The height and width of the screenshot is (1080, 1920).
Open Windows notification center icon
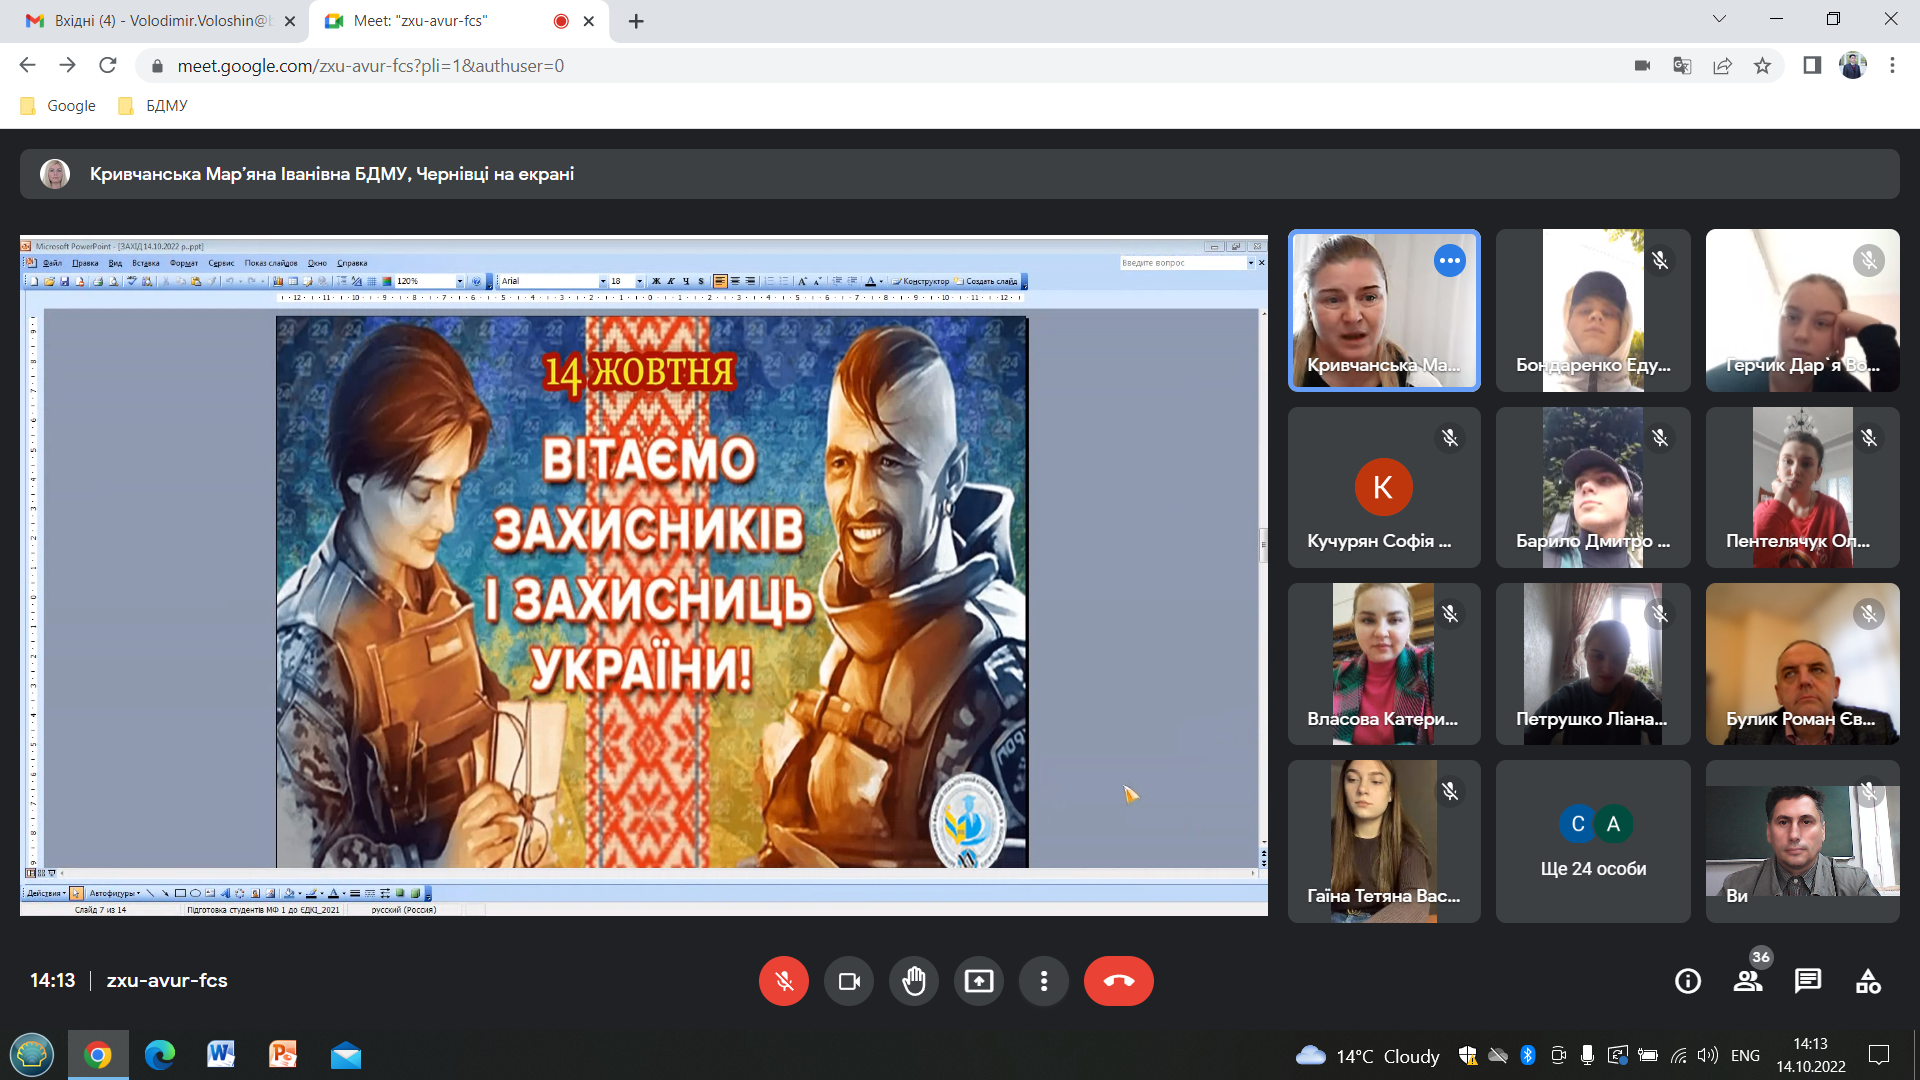[1879, 1055]
